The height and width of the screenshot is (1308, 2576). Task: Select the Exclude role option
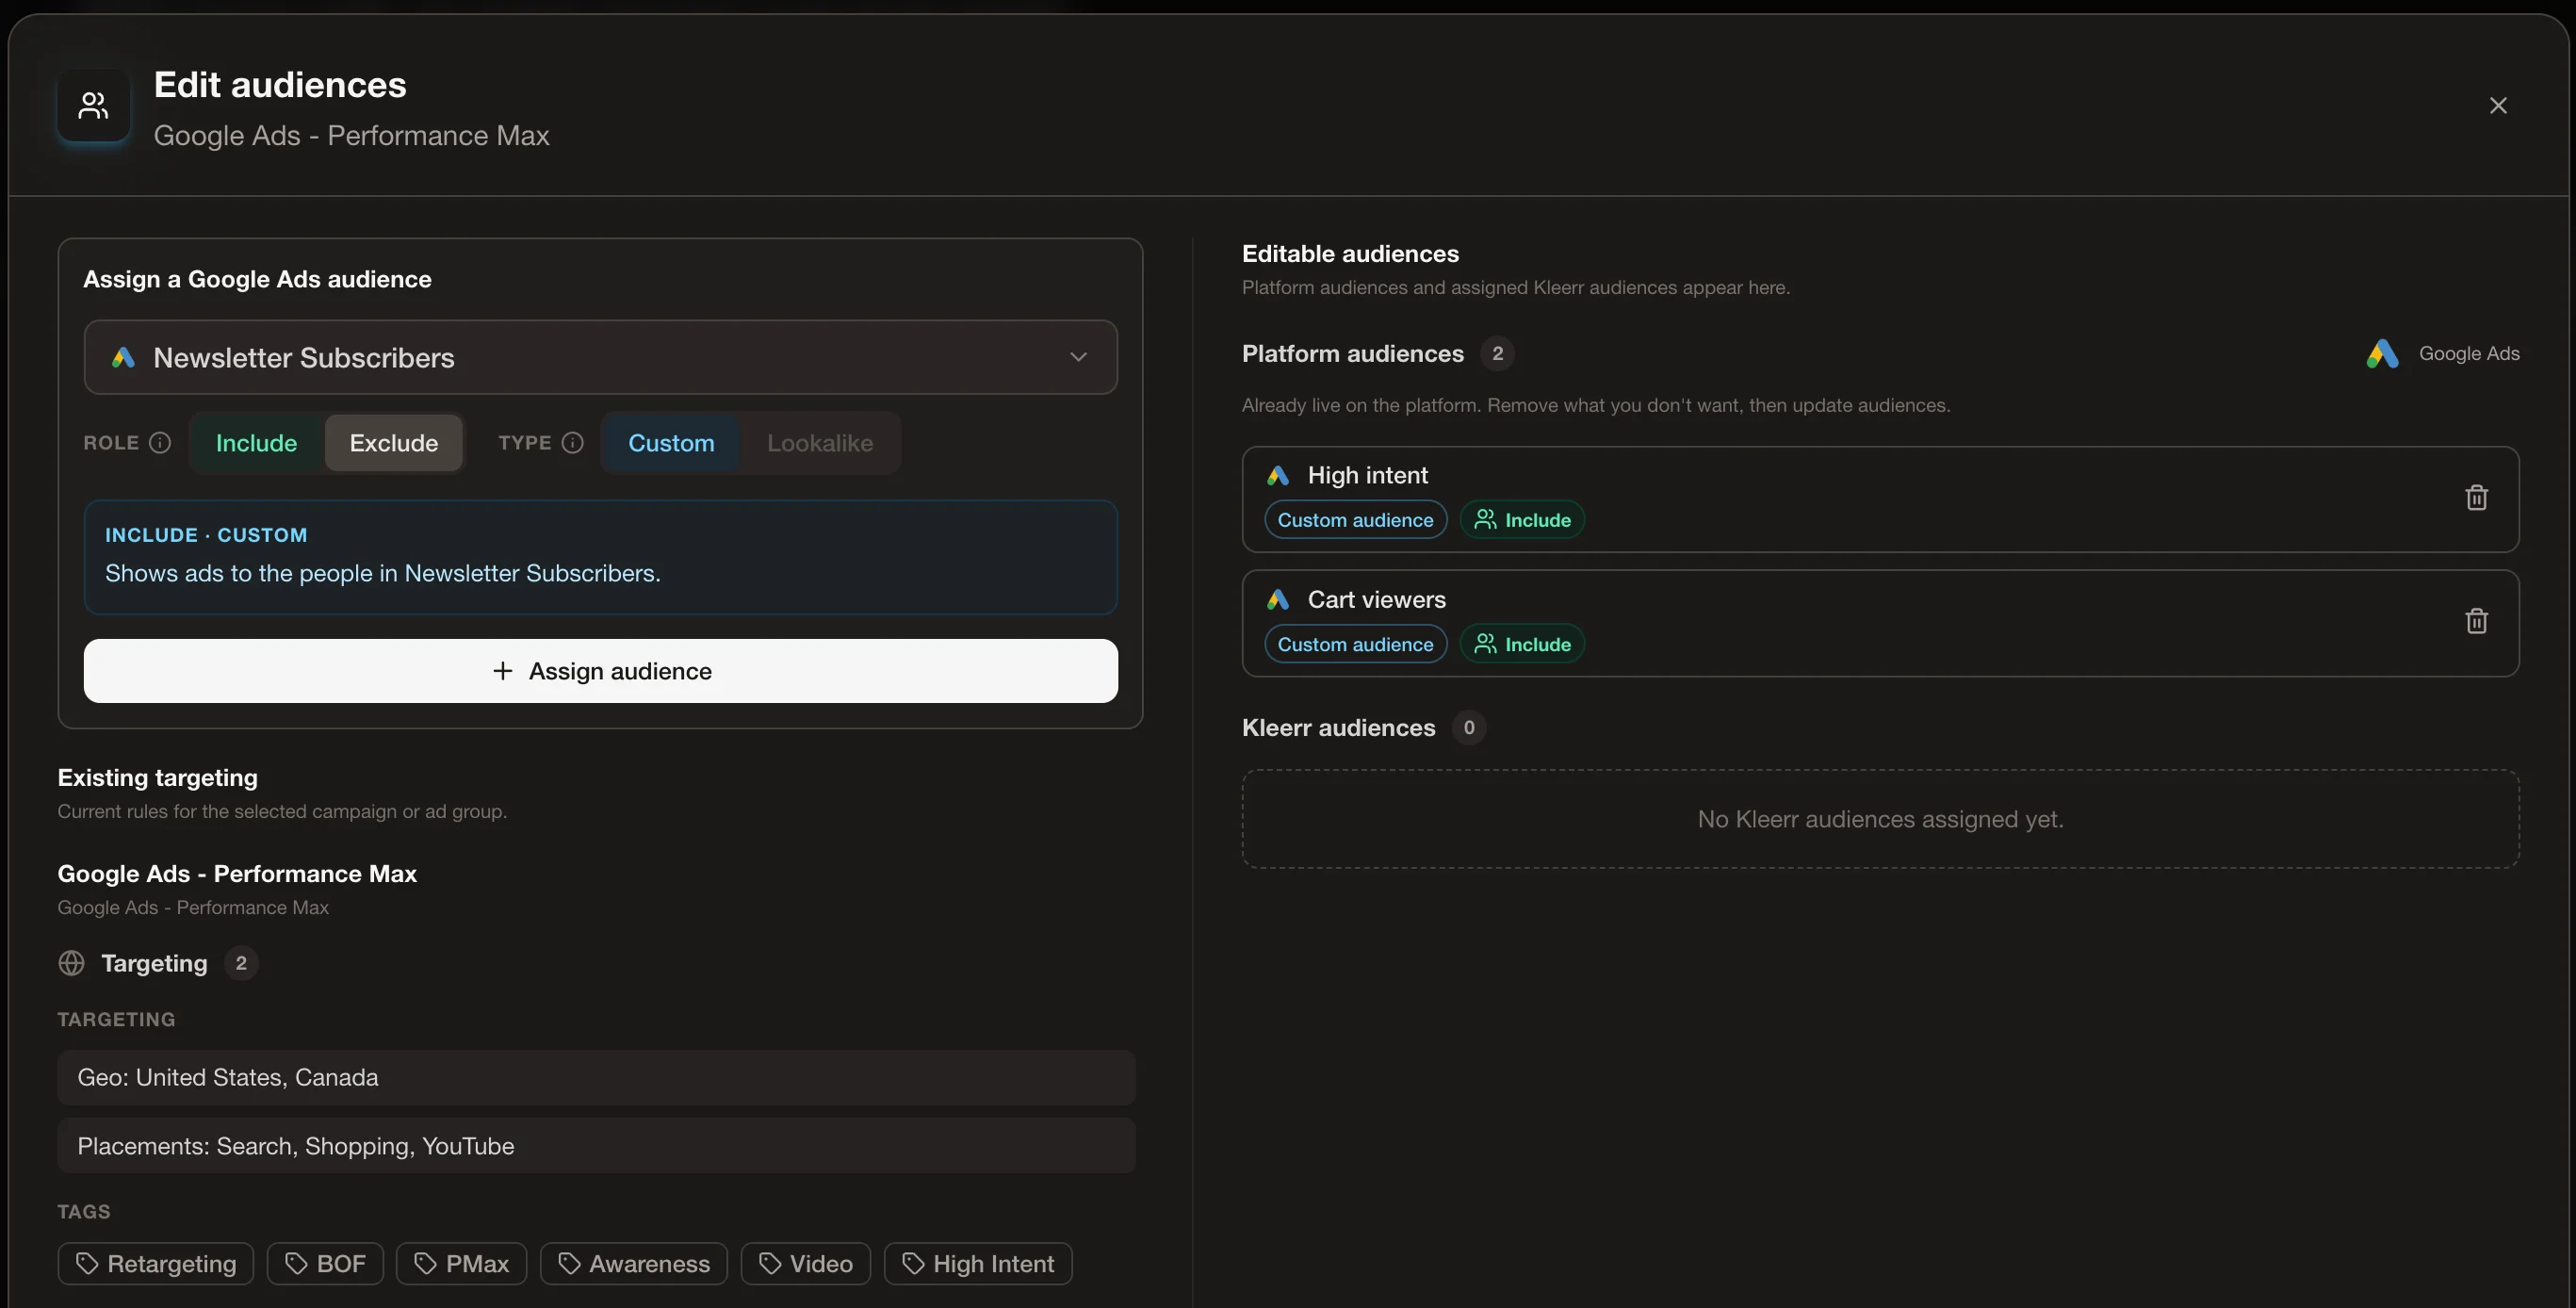click(x=393, y=443)
